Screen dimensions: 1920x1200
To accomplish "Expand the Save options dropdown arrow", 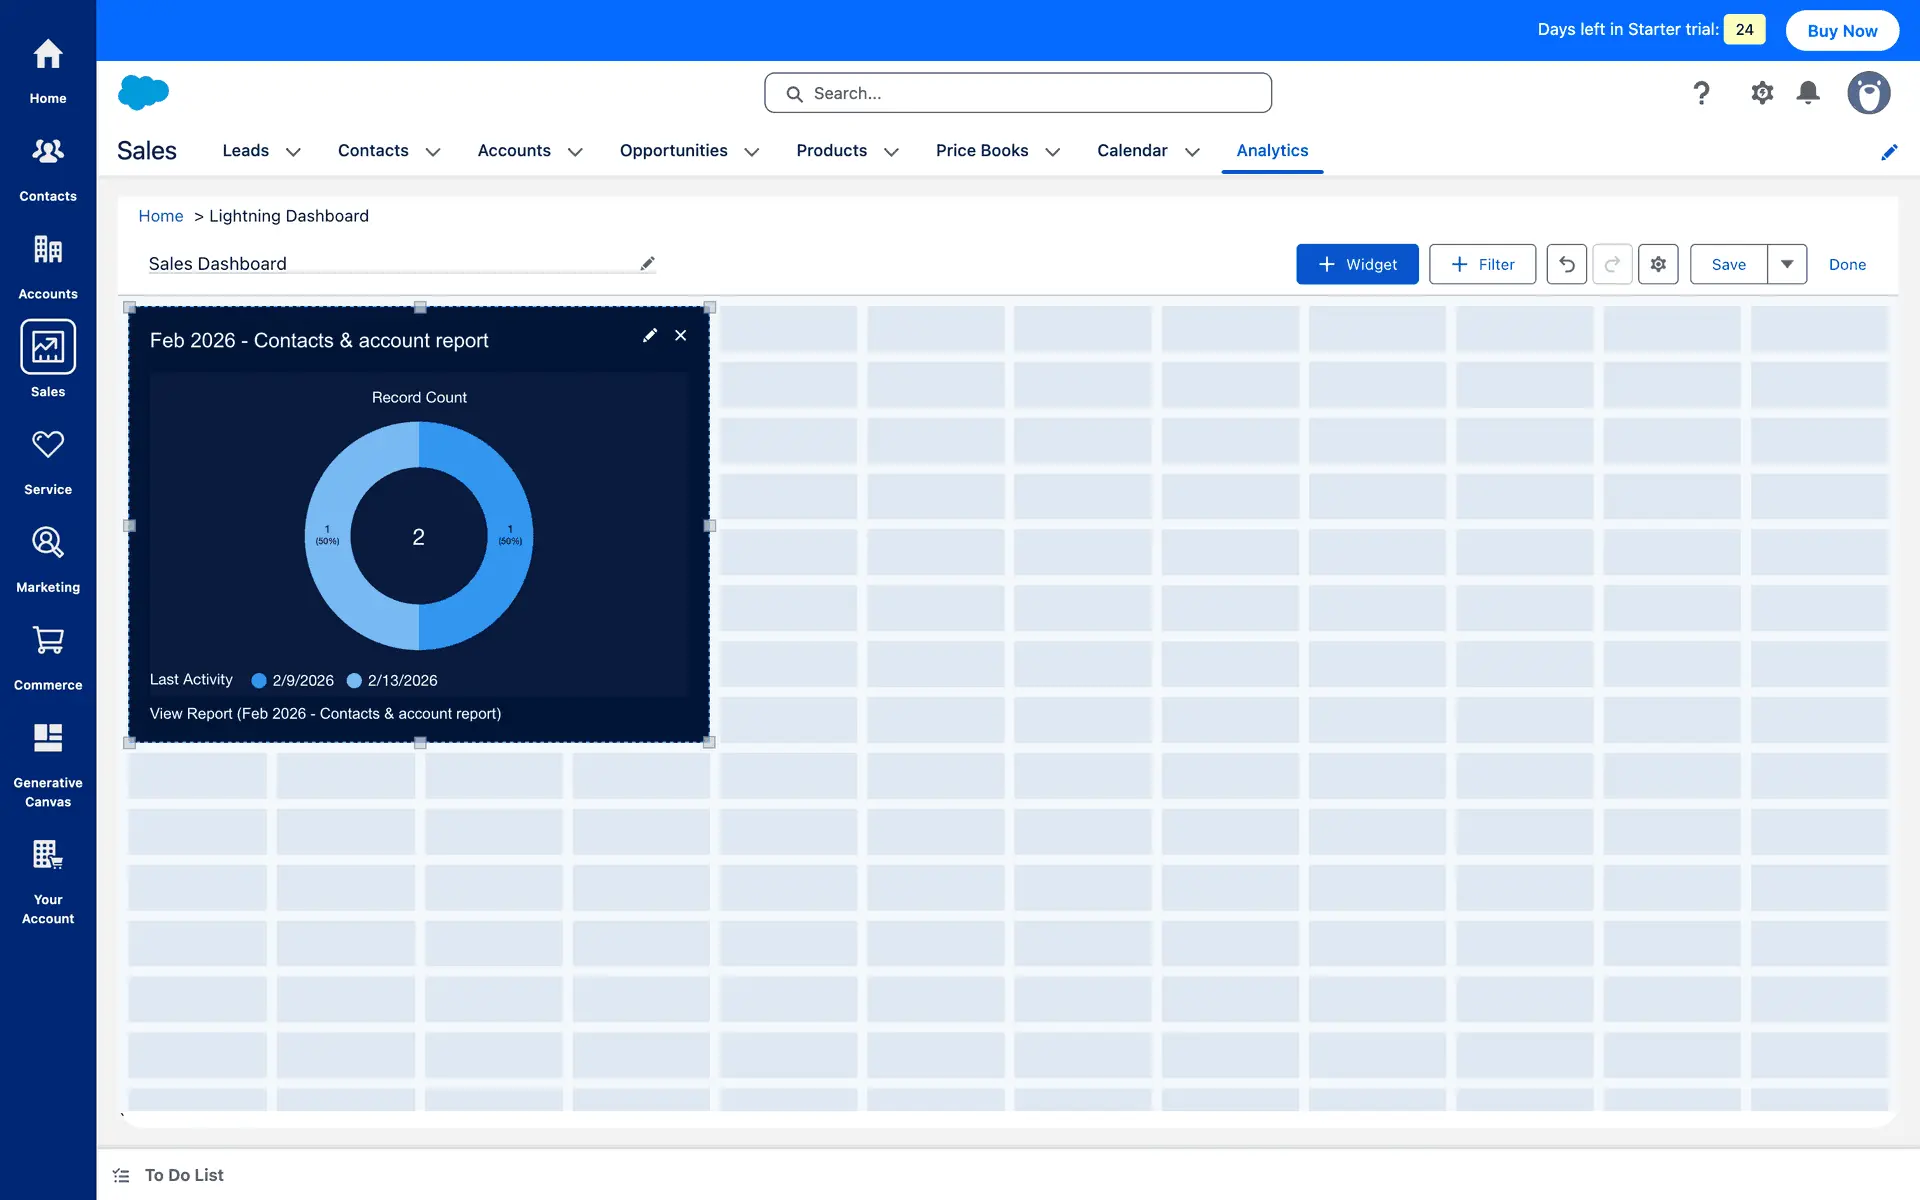I will pos(1787,264).
